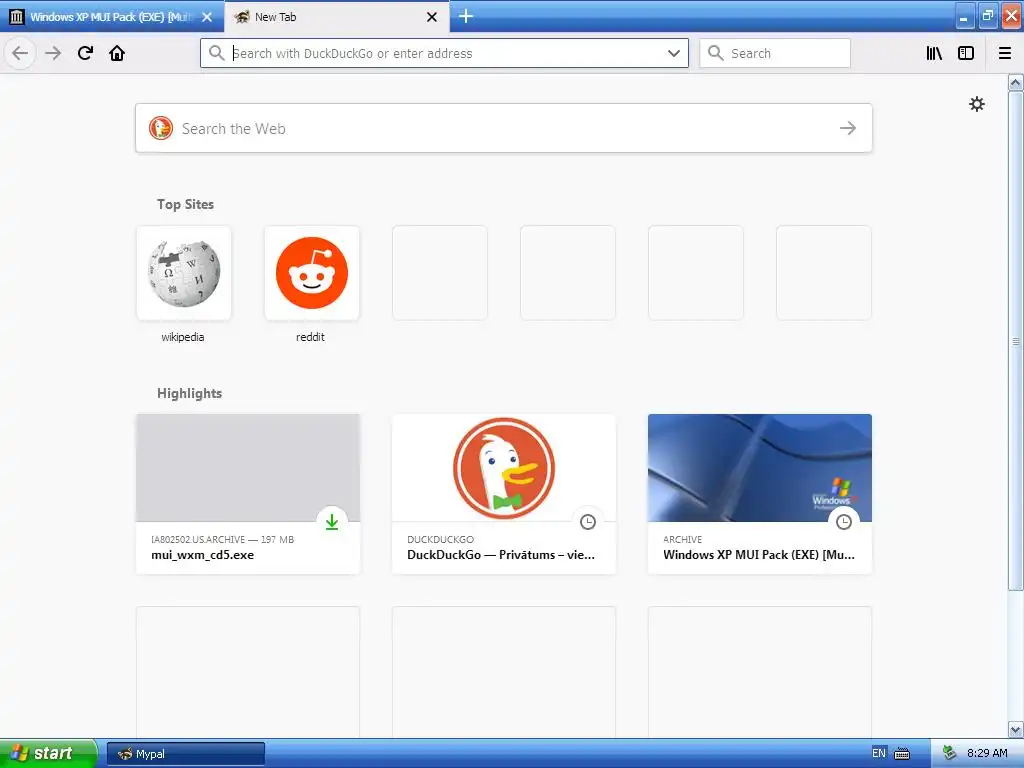
Task: Open the reddit top site tile
Action: tap(312, 273)
